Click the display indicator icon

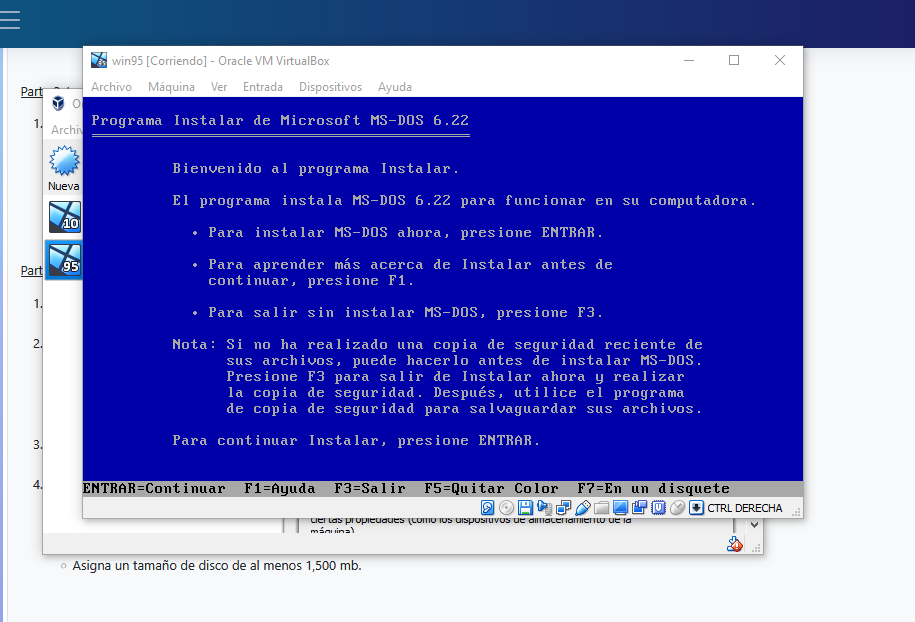click(620, 508)
